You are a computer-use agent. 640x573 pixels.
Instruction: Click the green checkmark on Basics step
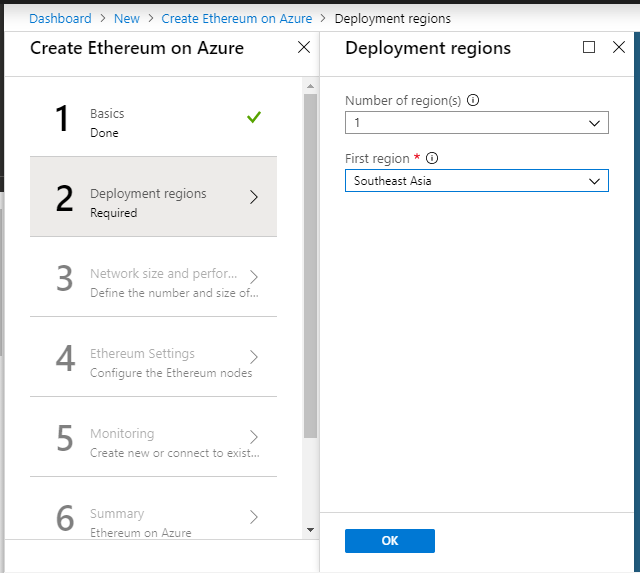(x=253, y=118)
